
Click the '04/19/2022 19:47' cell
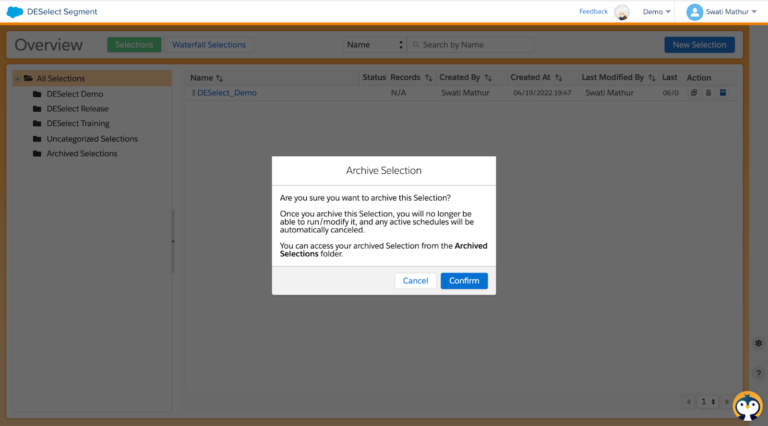(x=542, y=93)
